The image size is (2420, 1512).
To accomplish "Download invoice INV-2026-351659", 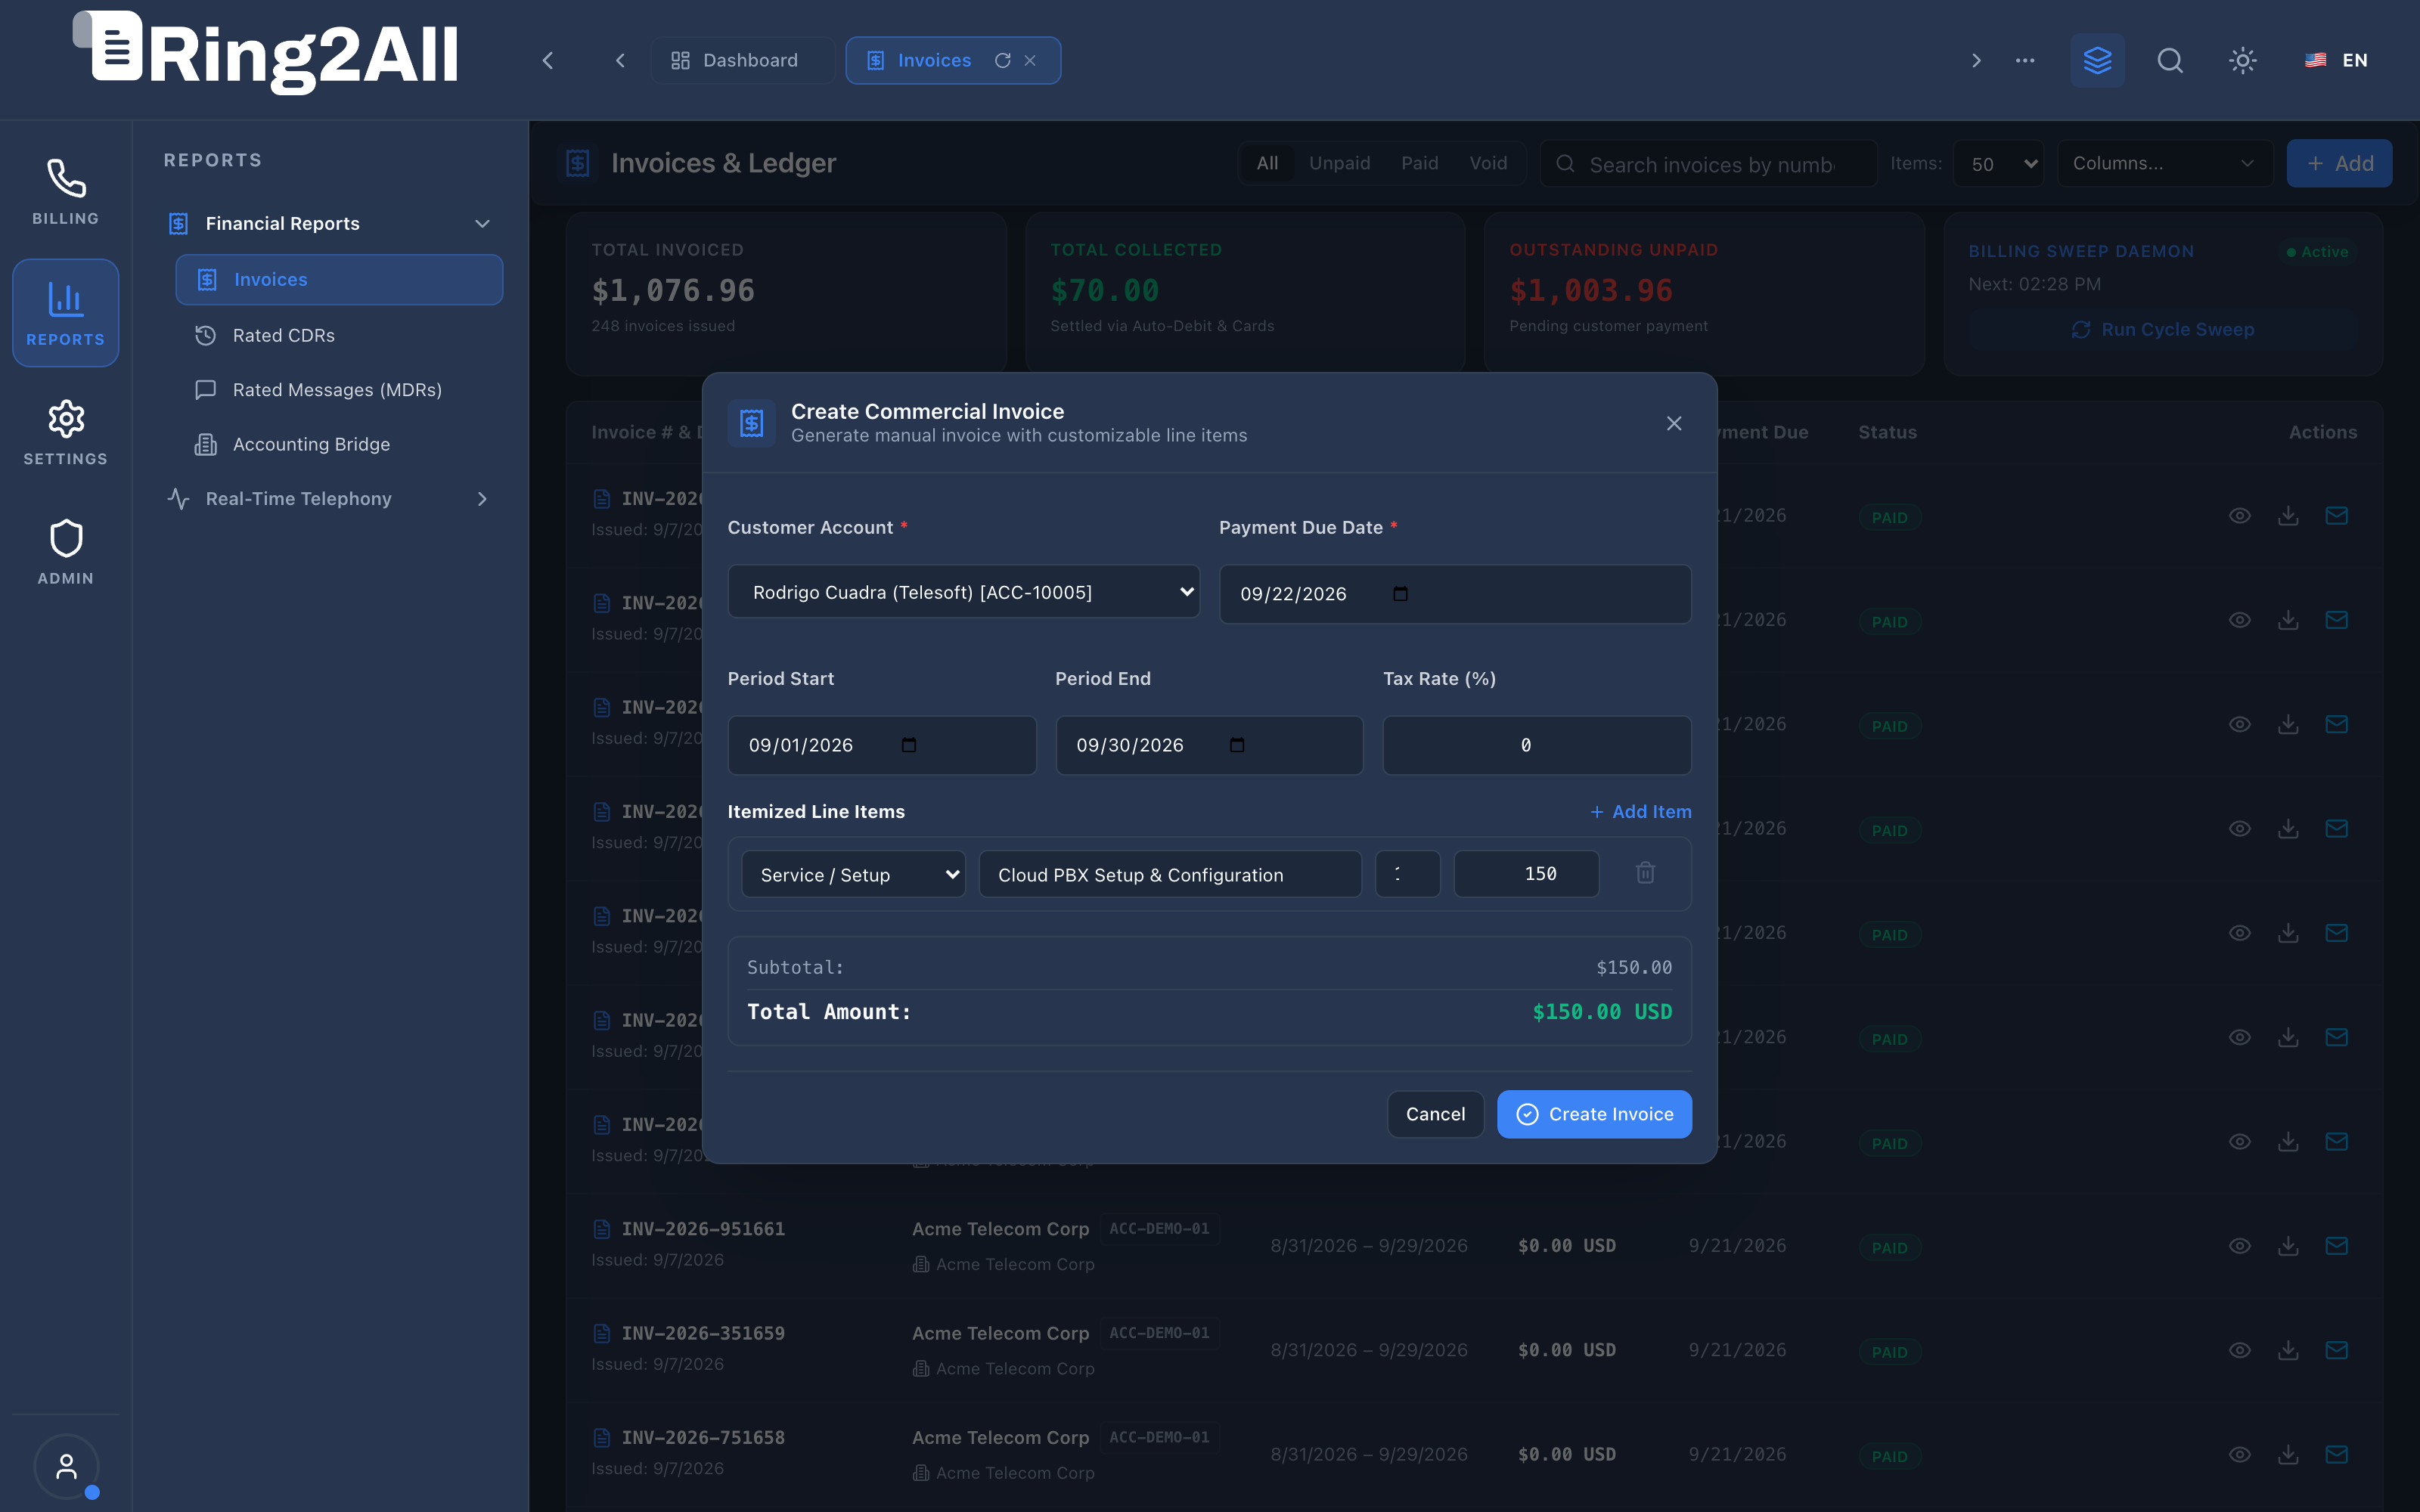I will click(x=2288, y=1350).
